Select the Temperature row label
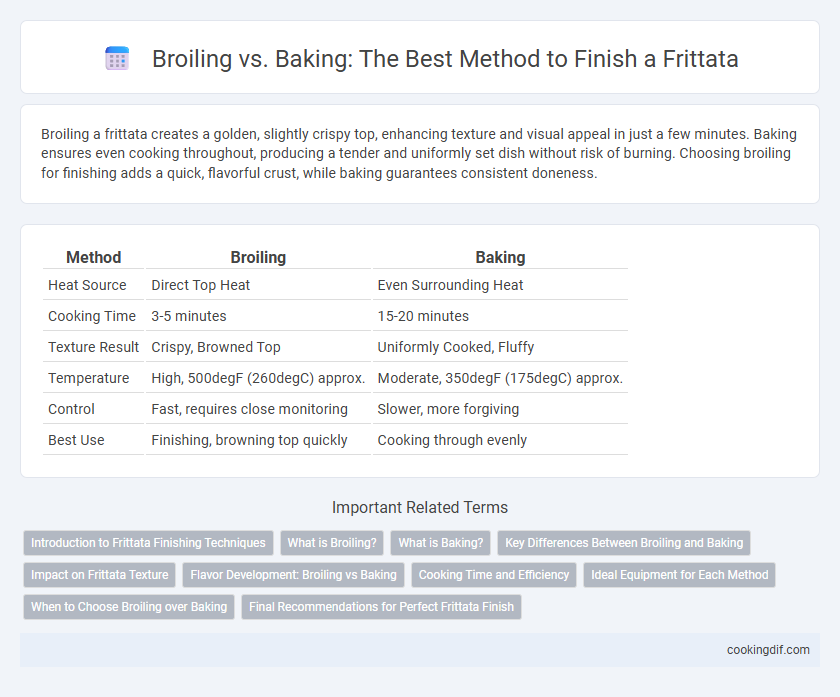This screenshot has width=840, height=697. (x=88, y=378)
